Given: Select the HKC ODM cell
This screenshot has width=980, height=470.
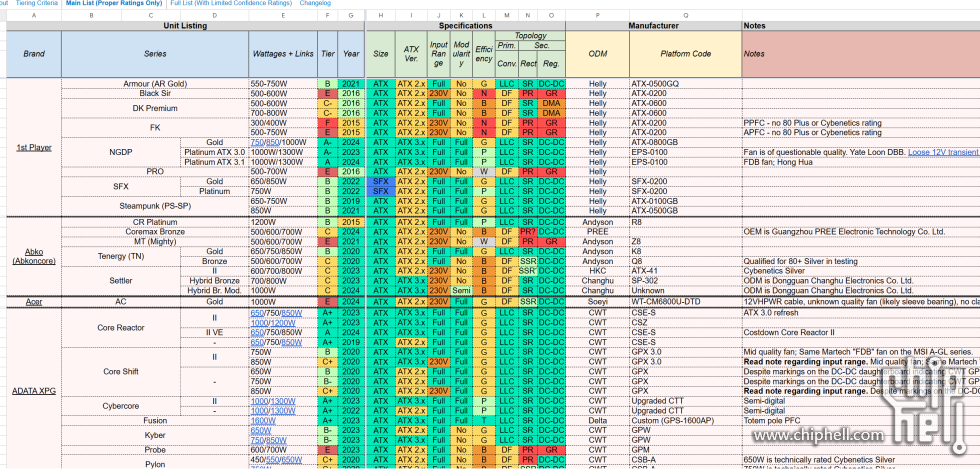Looking at the screenshot, I should click(598, 271).
